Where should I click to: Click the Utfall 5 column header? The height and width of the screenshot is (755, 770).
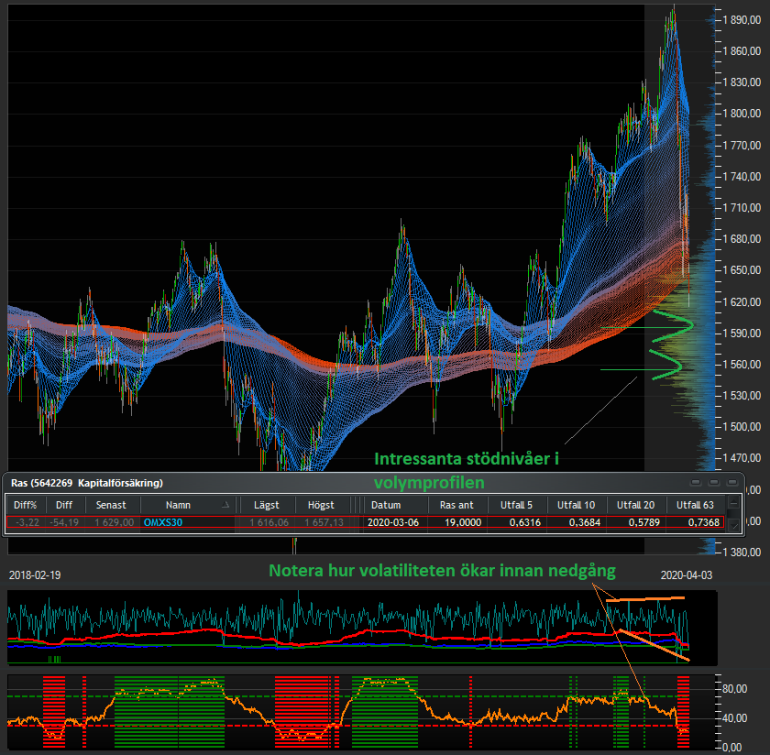(x=516, y=505)
